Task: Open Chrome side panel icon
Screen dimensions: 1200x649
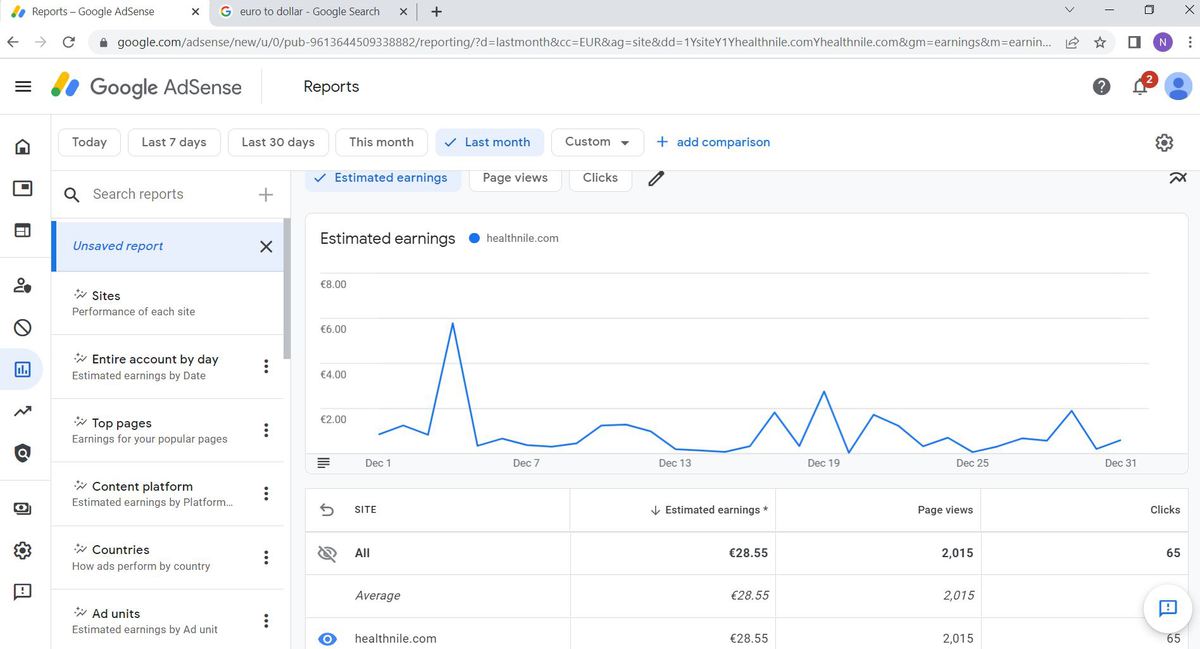Action: pyautogui.click(x=1134, y=42)
